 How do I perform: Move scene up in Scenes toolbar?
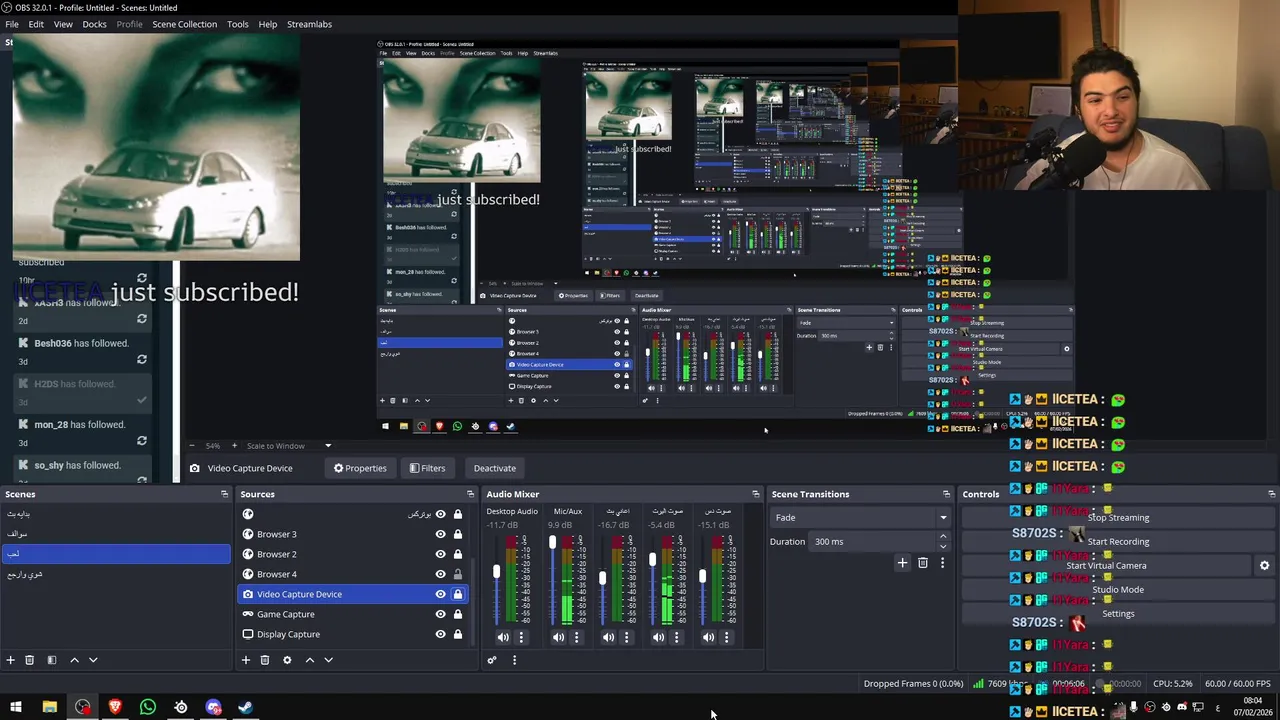tap(74, 660)
